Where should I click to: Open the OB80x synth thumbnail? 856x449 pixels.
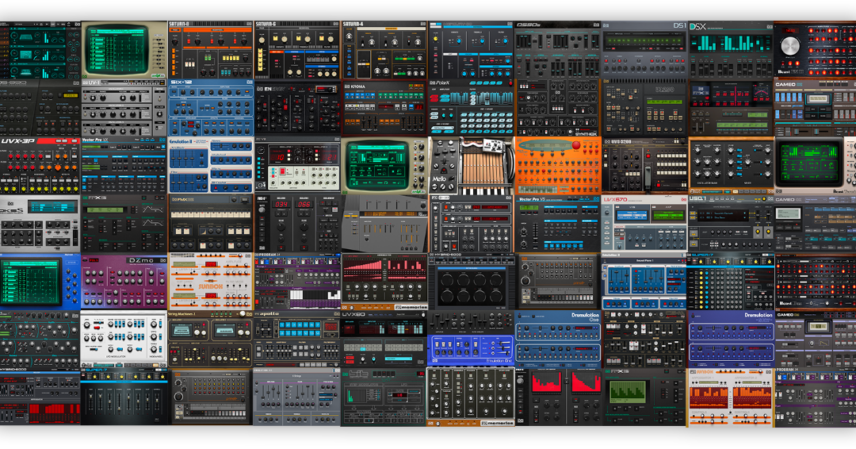point(557,50)
